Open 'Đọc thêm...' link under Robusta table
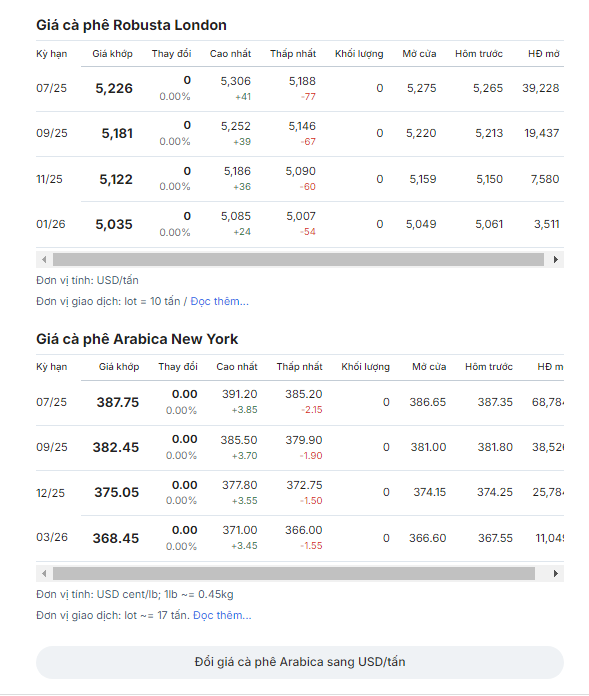The width and height of the screenshot is (589, 696). click(x=219, y=301)
